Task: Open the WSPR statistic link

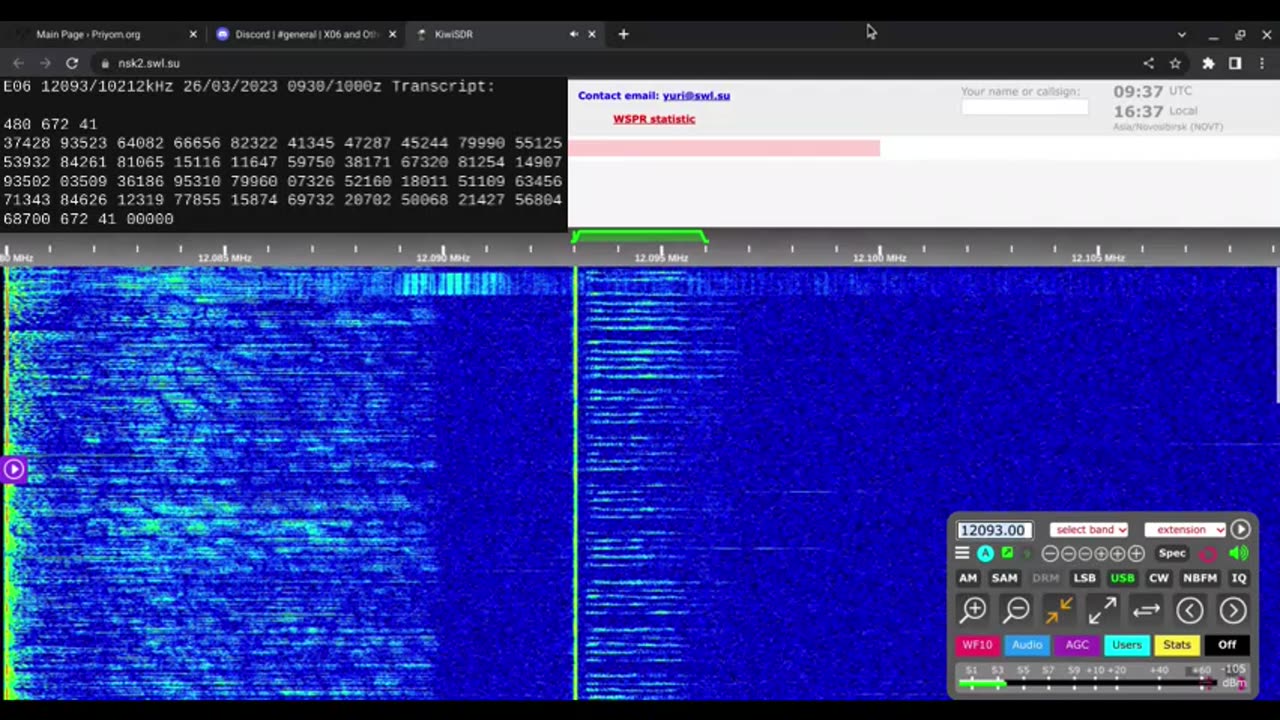Action: [654, 119]
